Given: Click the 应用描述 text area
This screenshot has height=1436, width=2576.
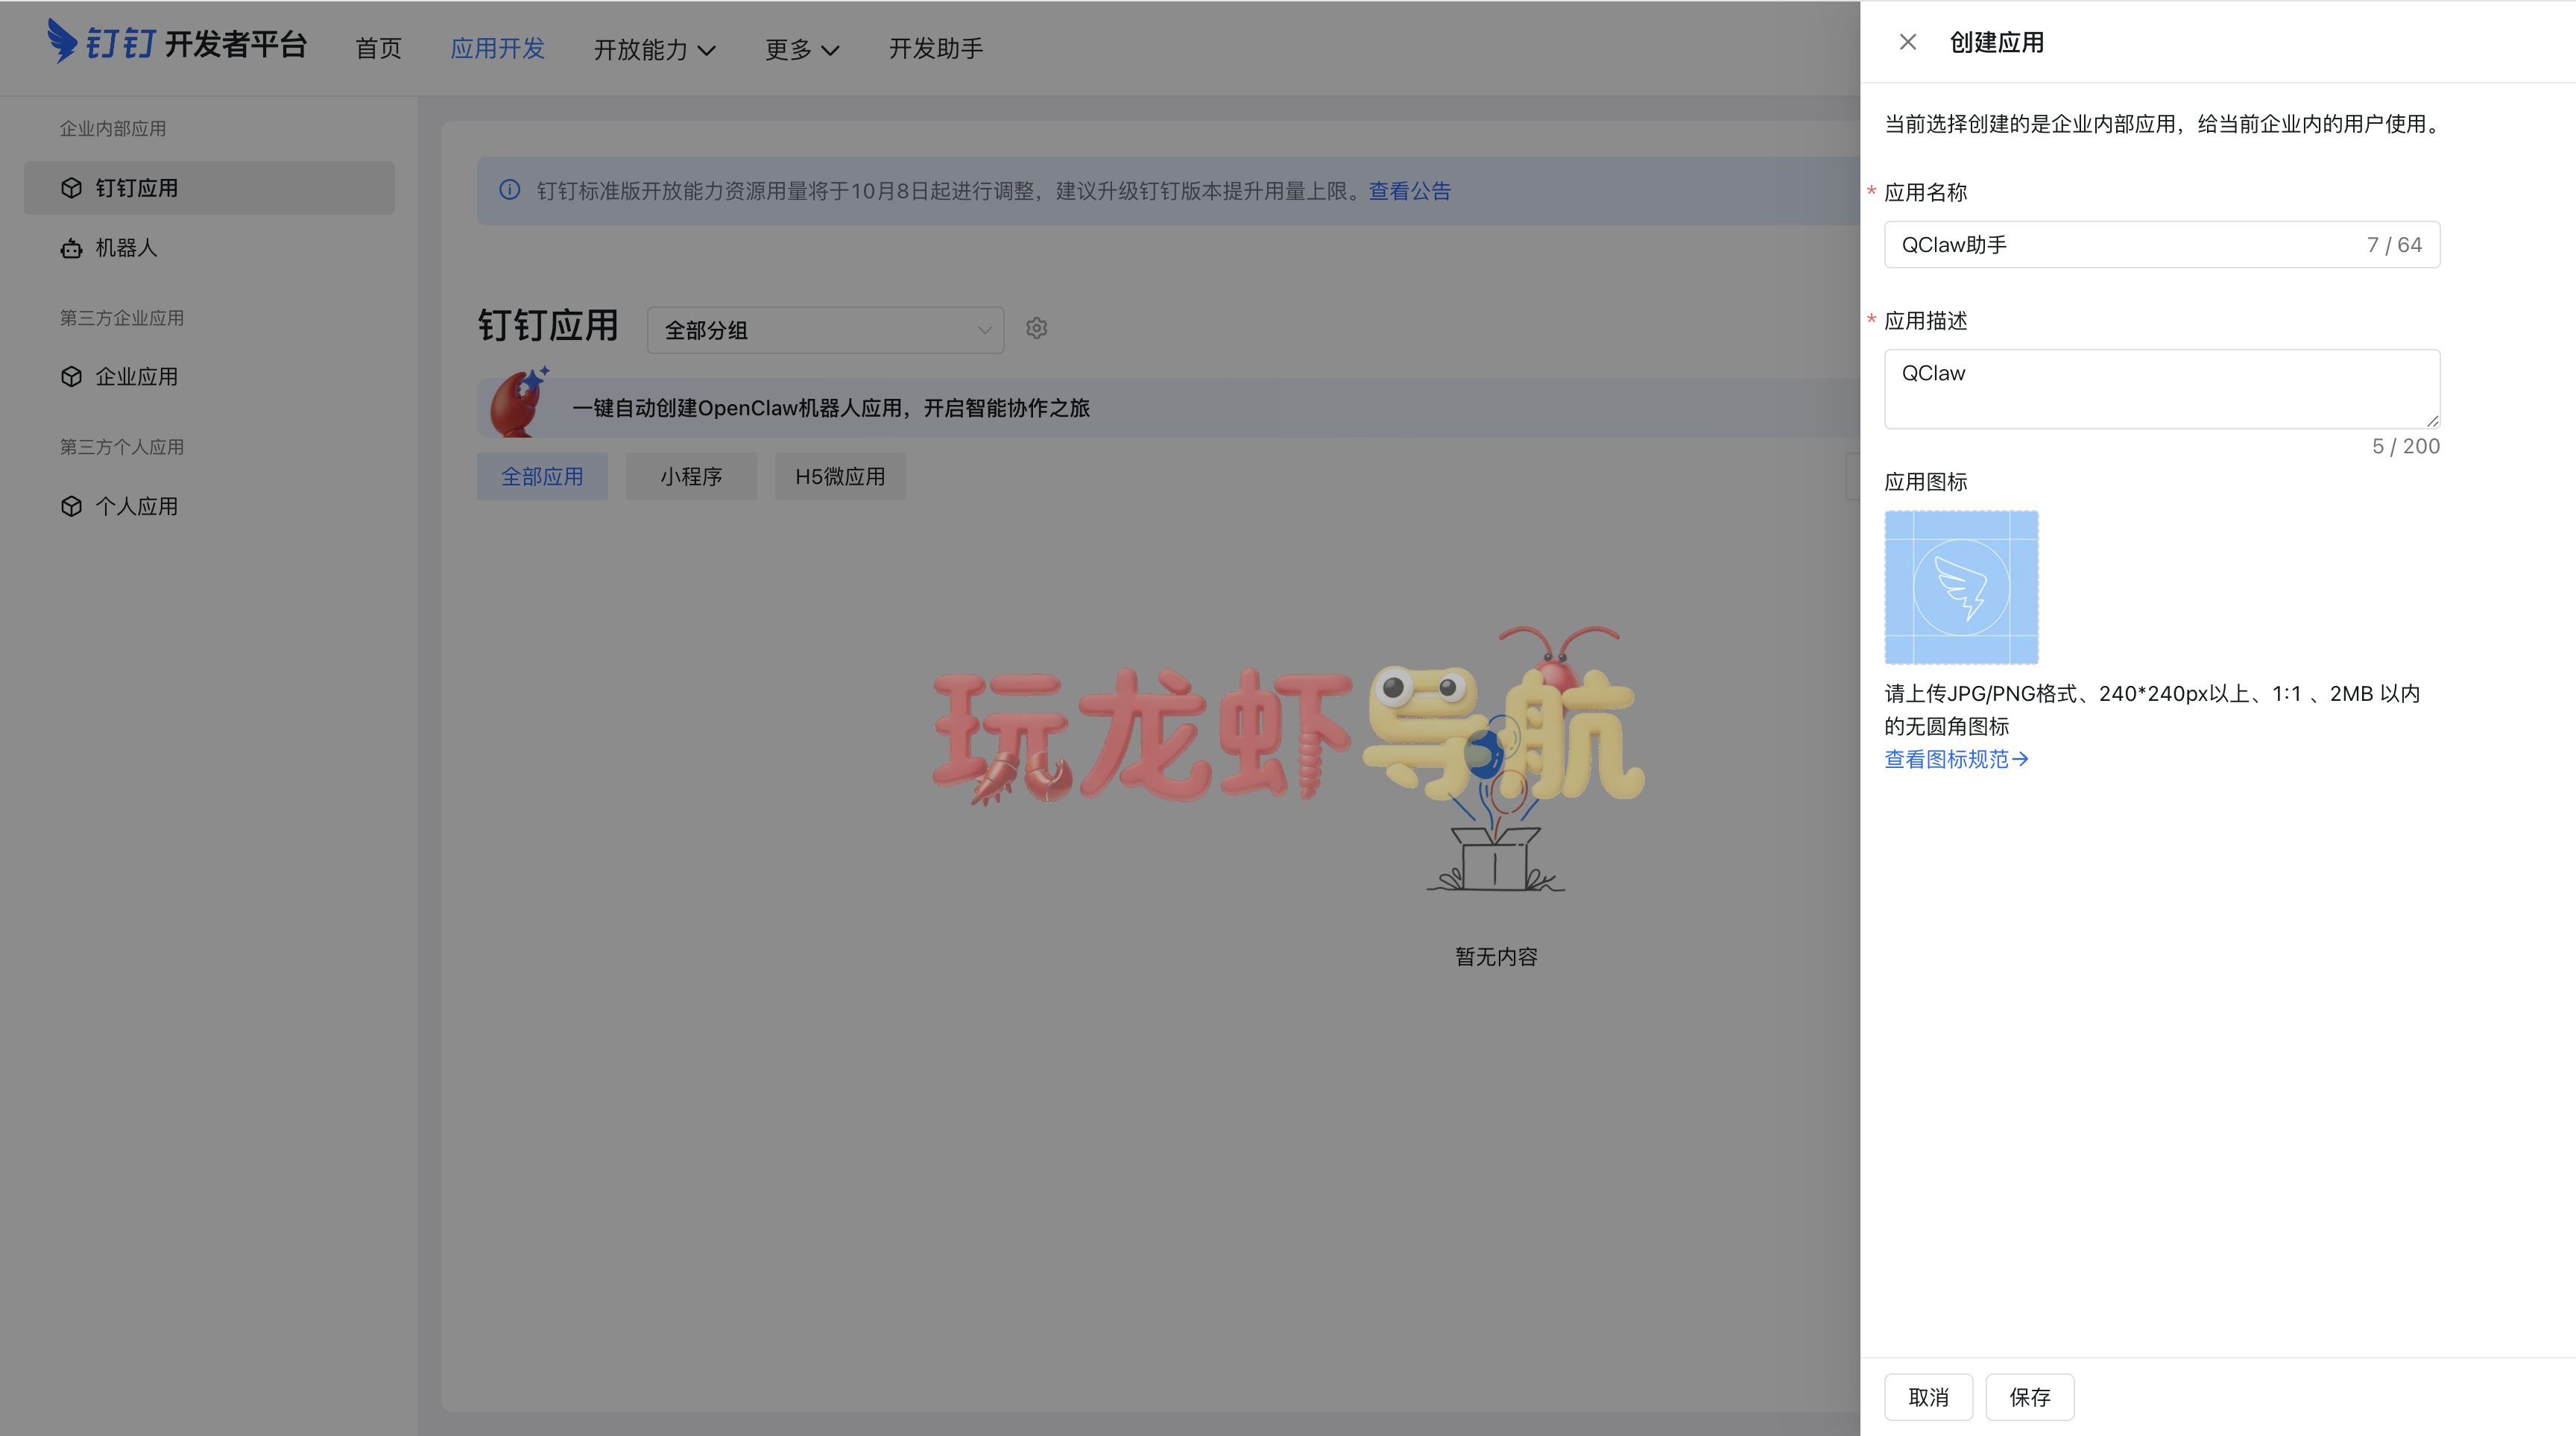Looking at the screenshot, I should tap(2162, 389).
